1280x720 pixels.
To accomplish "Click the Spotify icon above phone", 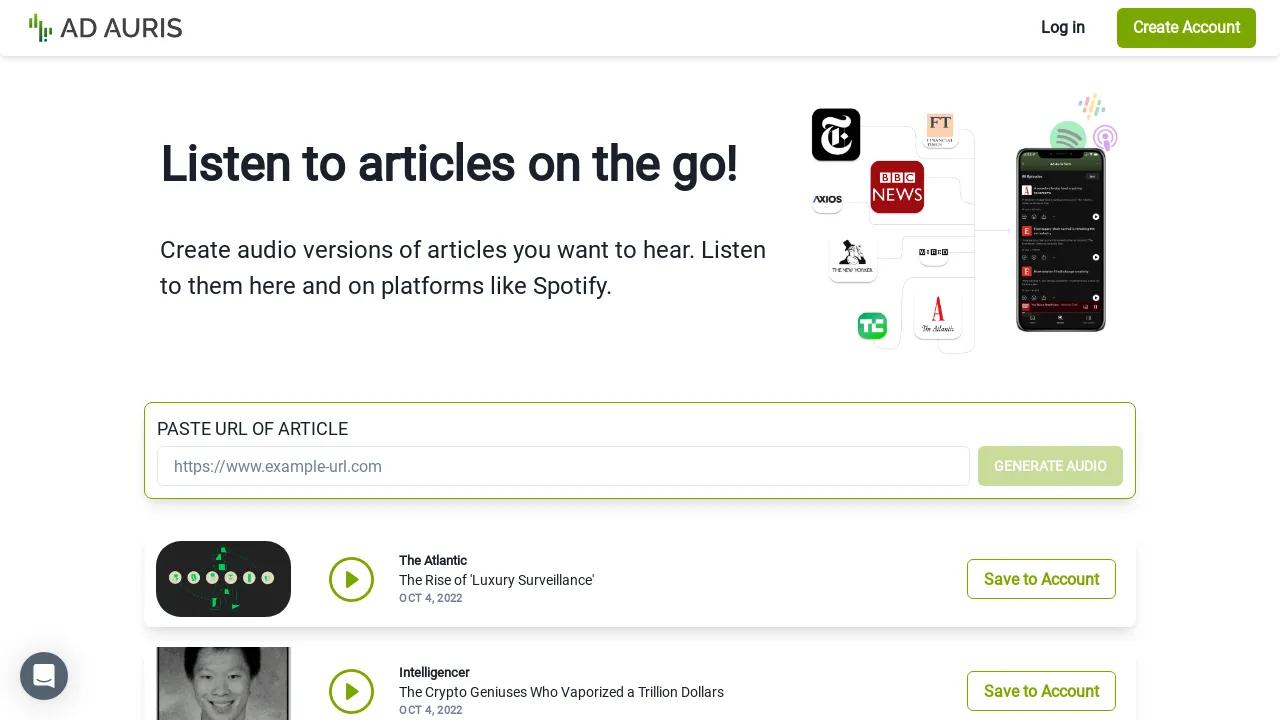I will pos(1068,137).
